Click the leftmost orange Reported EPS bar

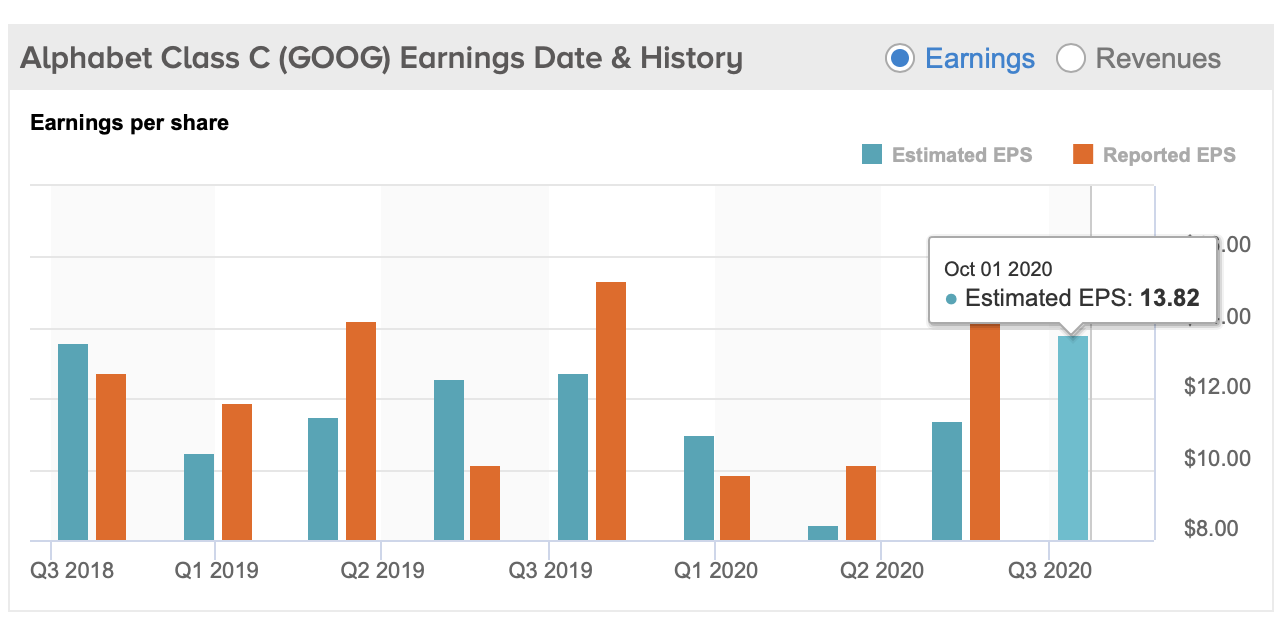pos(111,457)
